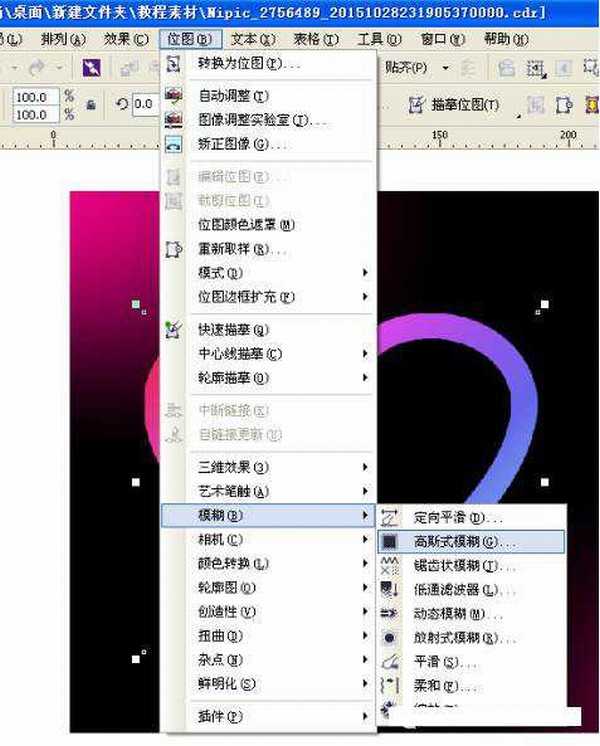This screenshot has height=746, width=600.
Task: Click the top scale percentage input field
Action: (x=32, y=97)
